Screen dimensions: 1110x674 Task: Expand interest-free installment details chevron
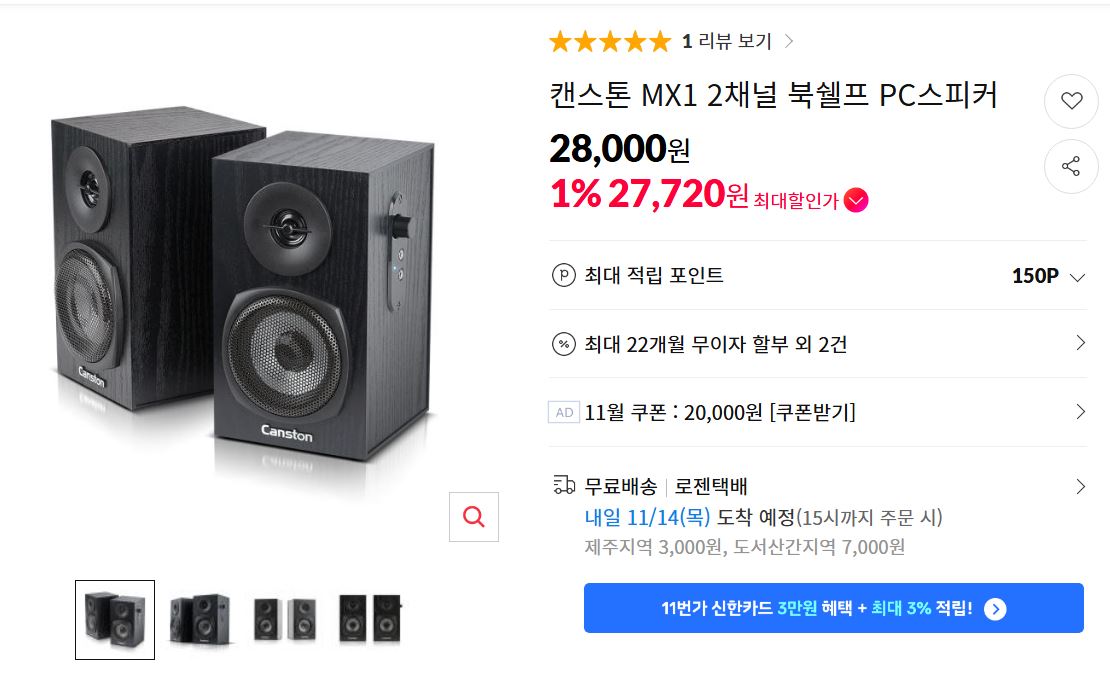1080,343
